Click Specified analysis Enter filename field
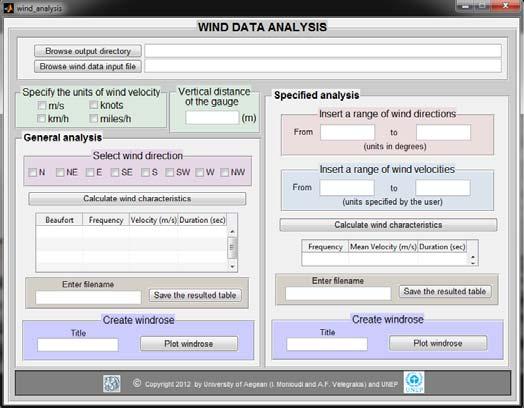Image resolution: width=524 pixels, height=408 pixels. (x=338, y=294)
